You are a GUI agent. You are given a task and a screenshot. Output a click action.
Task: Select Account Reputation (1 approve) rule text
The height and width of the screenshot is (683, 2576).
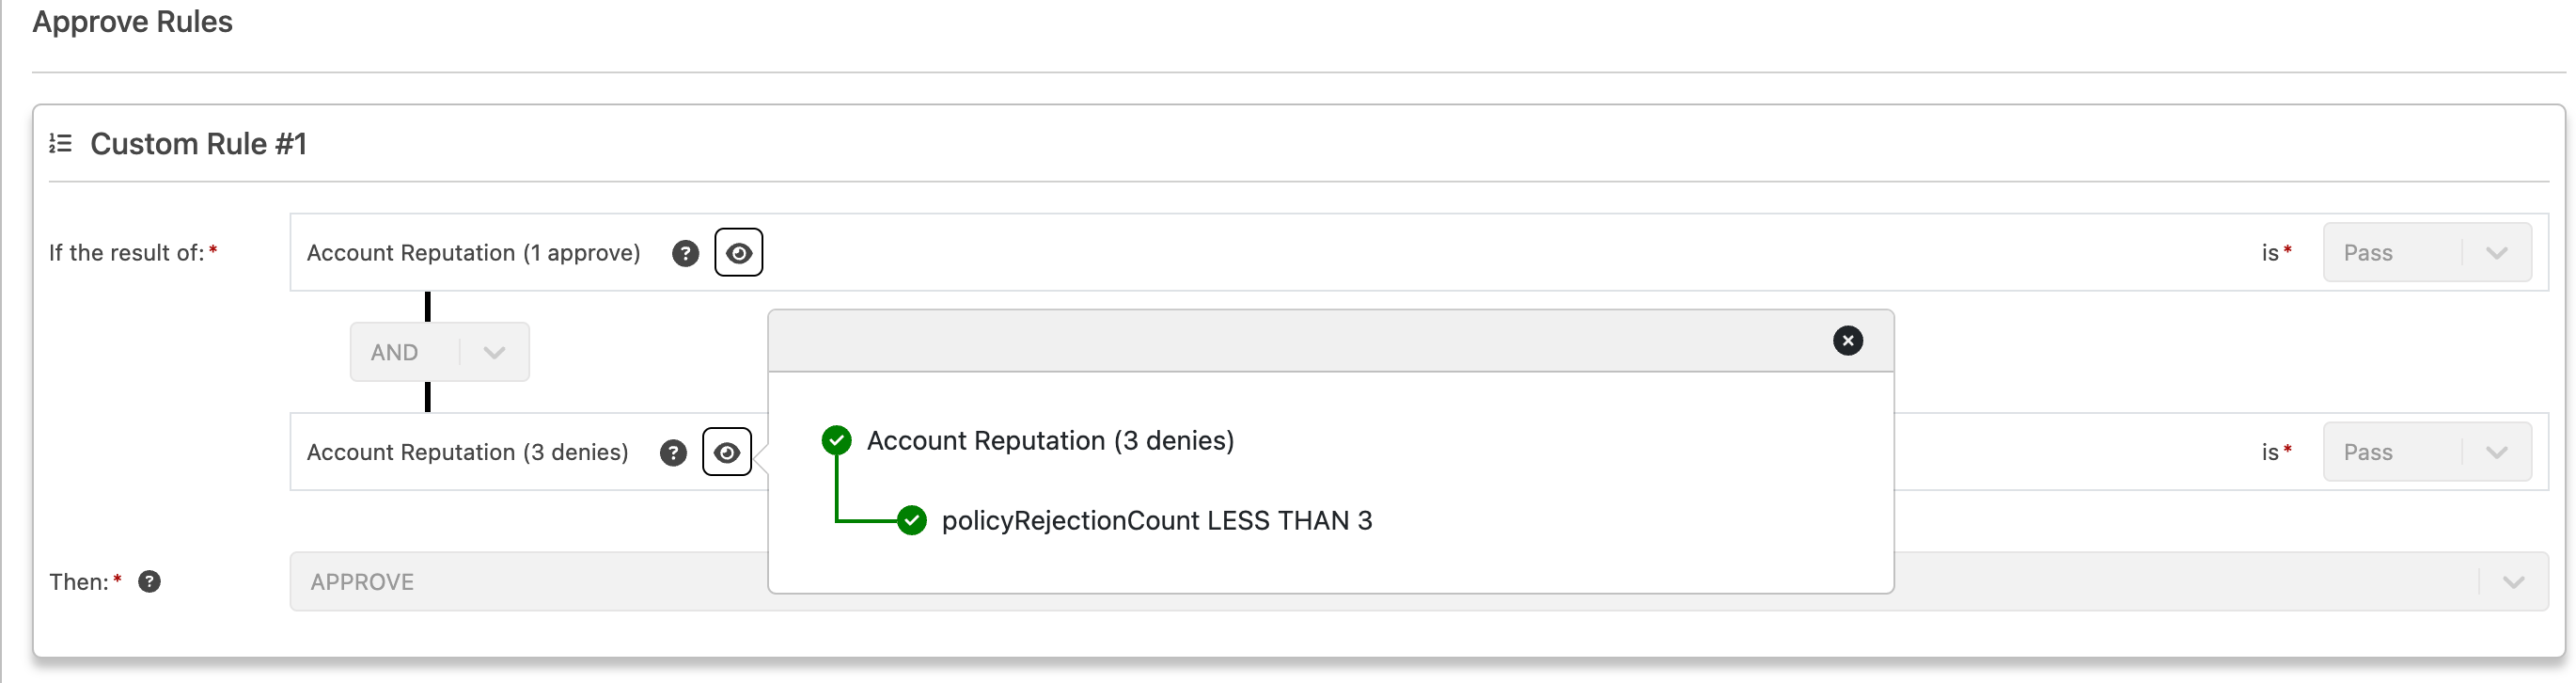click(473, 253)
